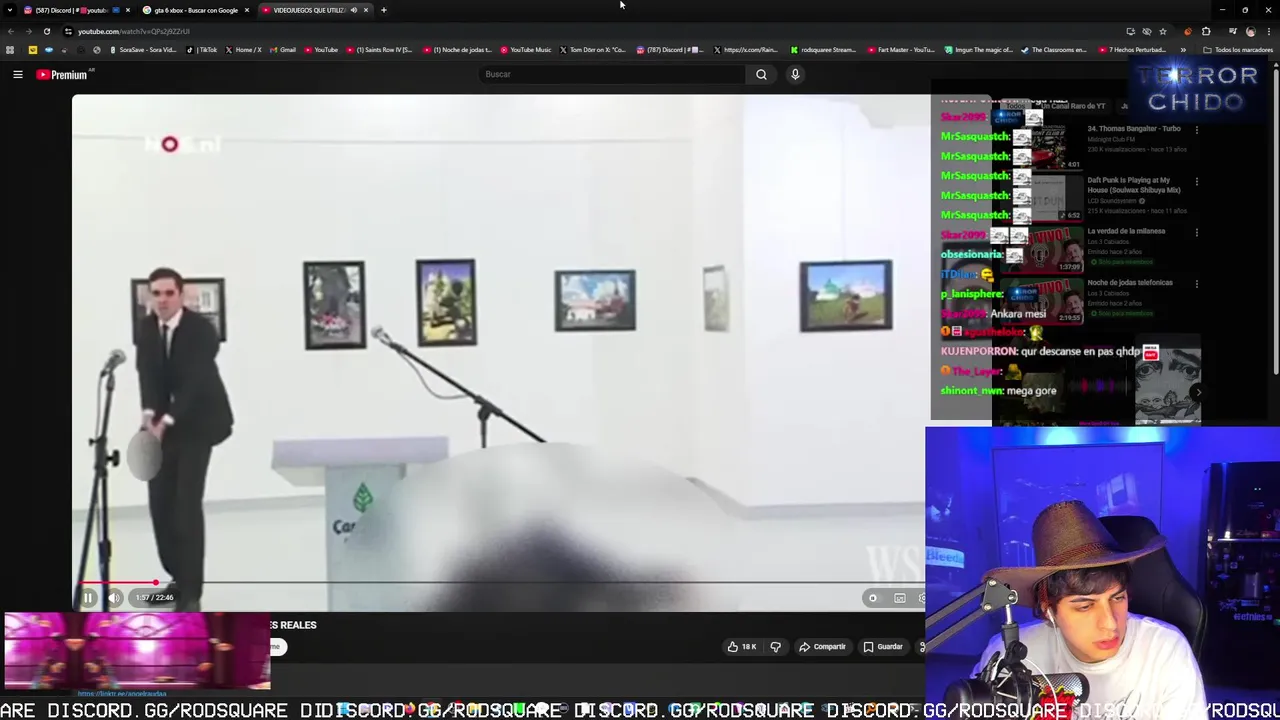Open Chrome three-dot menu

pyautogui.click(x=1267, y=31)
